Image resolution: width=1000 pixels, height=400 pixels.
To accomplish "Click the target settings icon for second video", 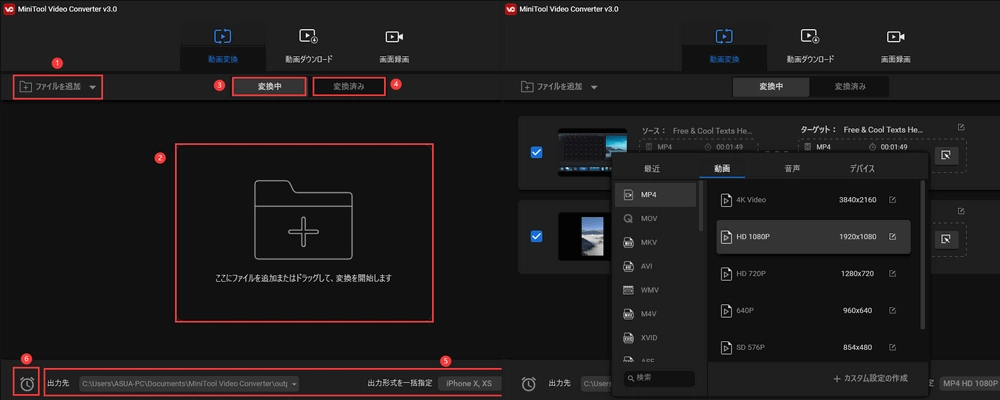I will click(945, 239).
